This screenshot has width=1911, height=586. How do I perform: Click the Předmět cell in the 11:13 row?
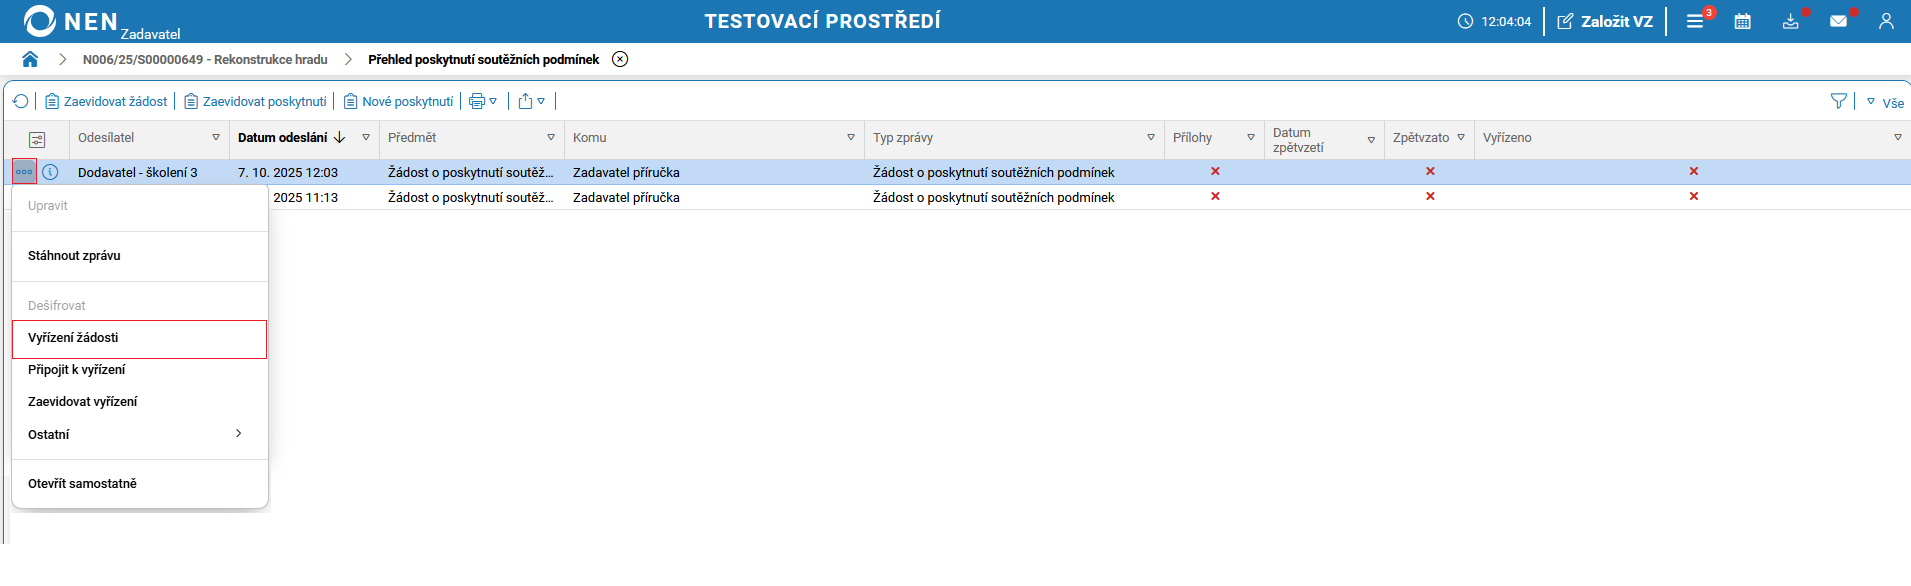tap(470, 198)
